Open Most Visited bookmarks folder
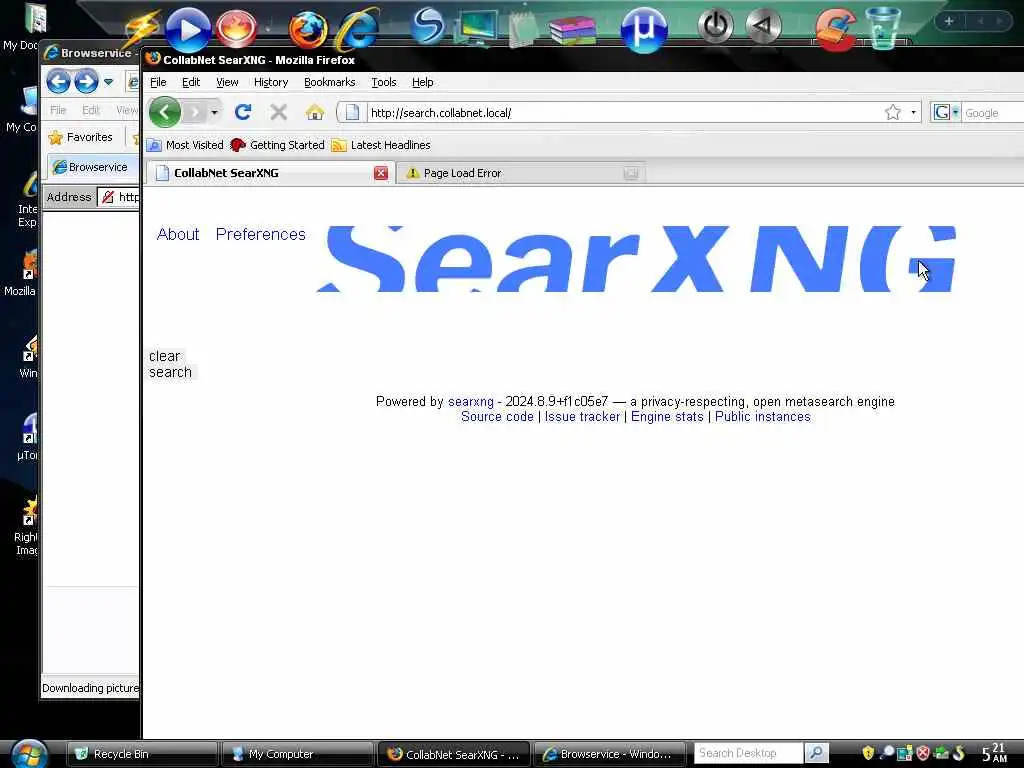The width and height of the screenshot is (1024, 768). pos(185,145)
